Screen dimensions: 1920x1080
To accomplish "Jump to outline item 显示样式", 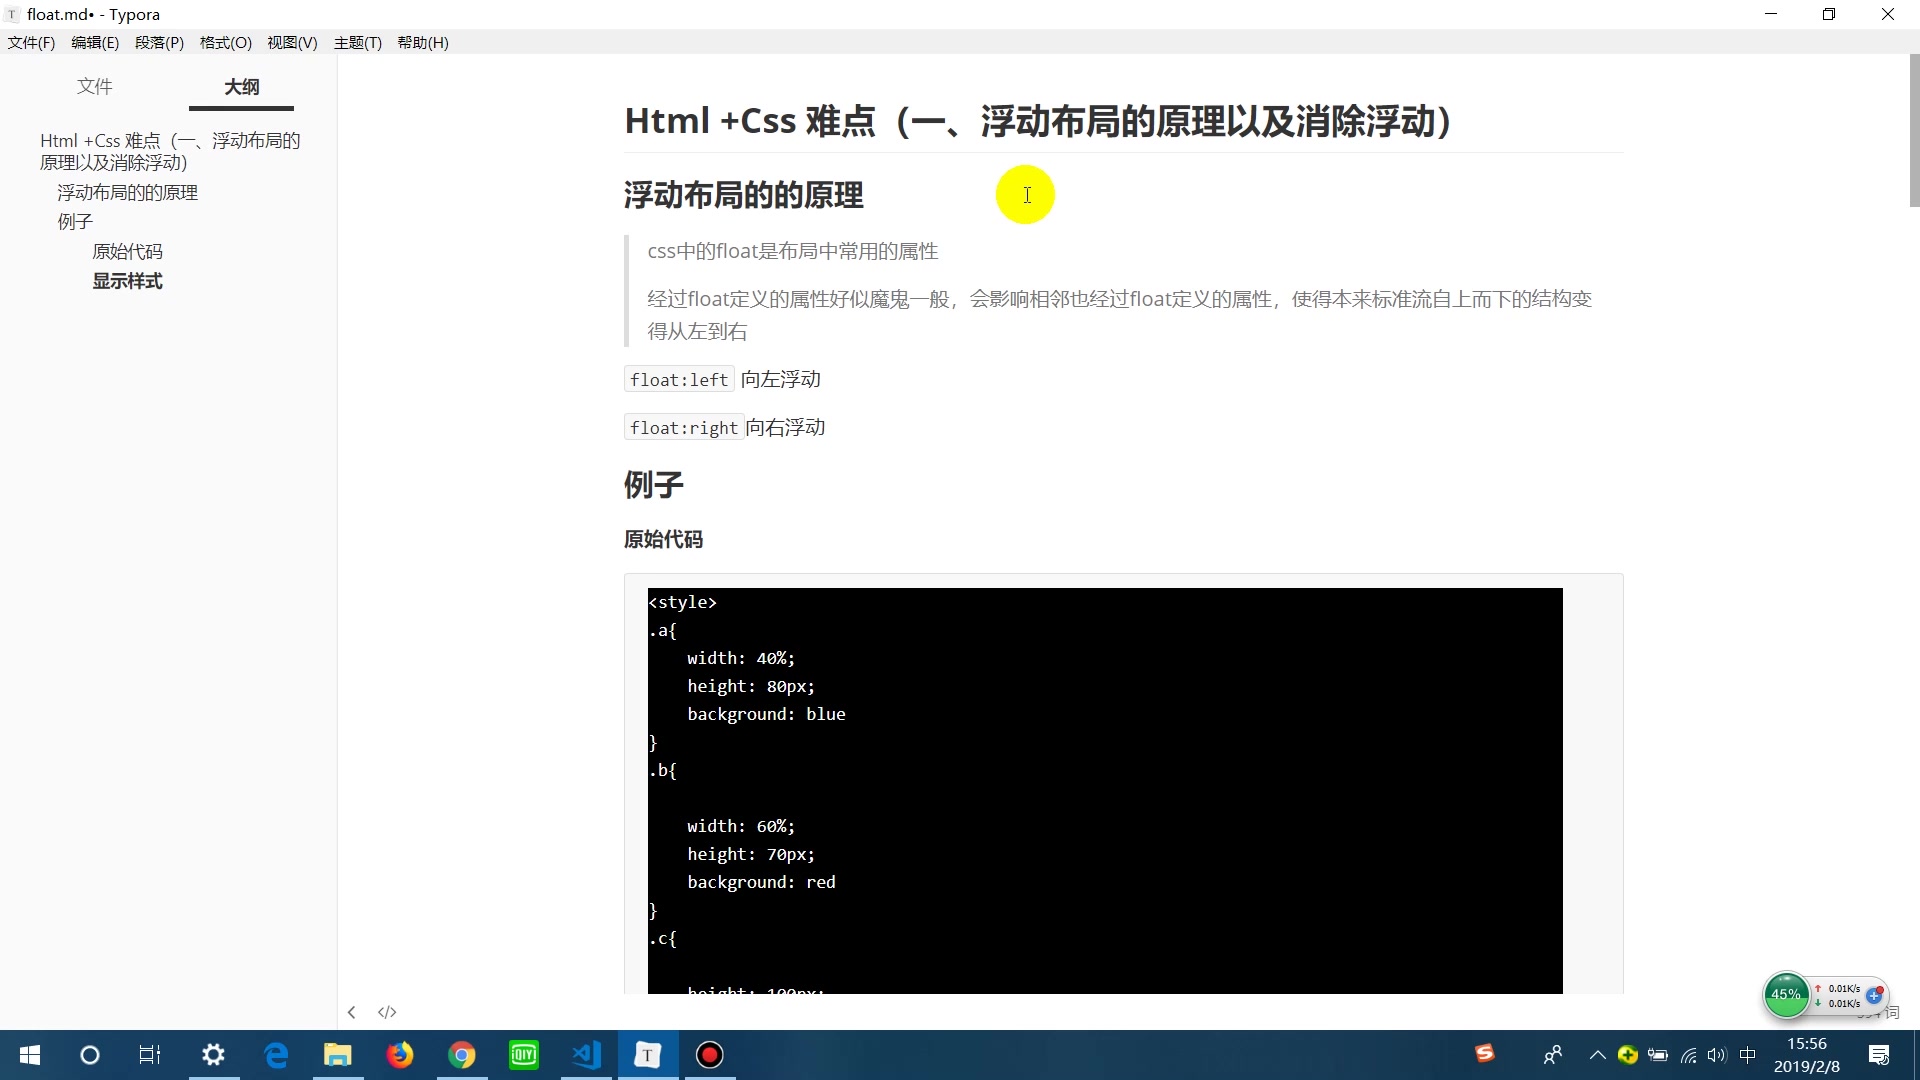I will coord(127,281).
